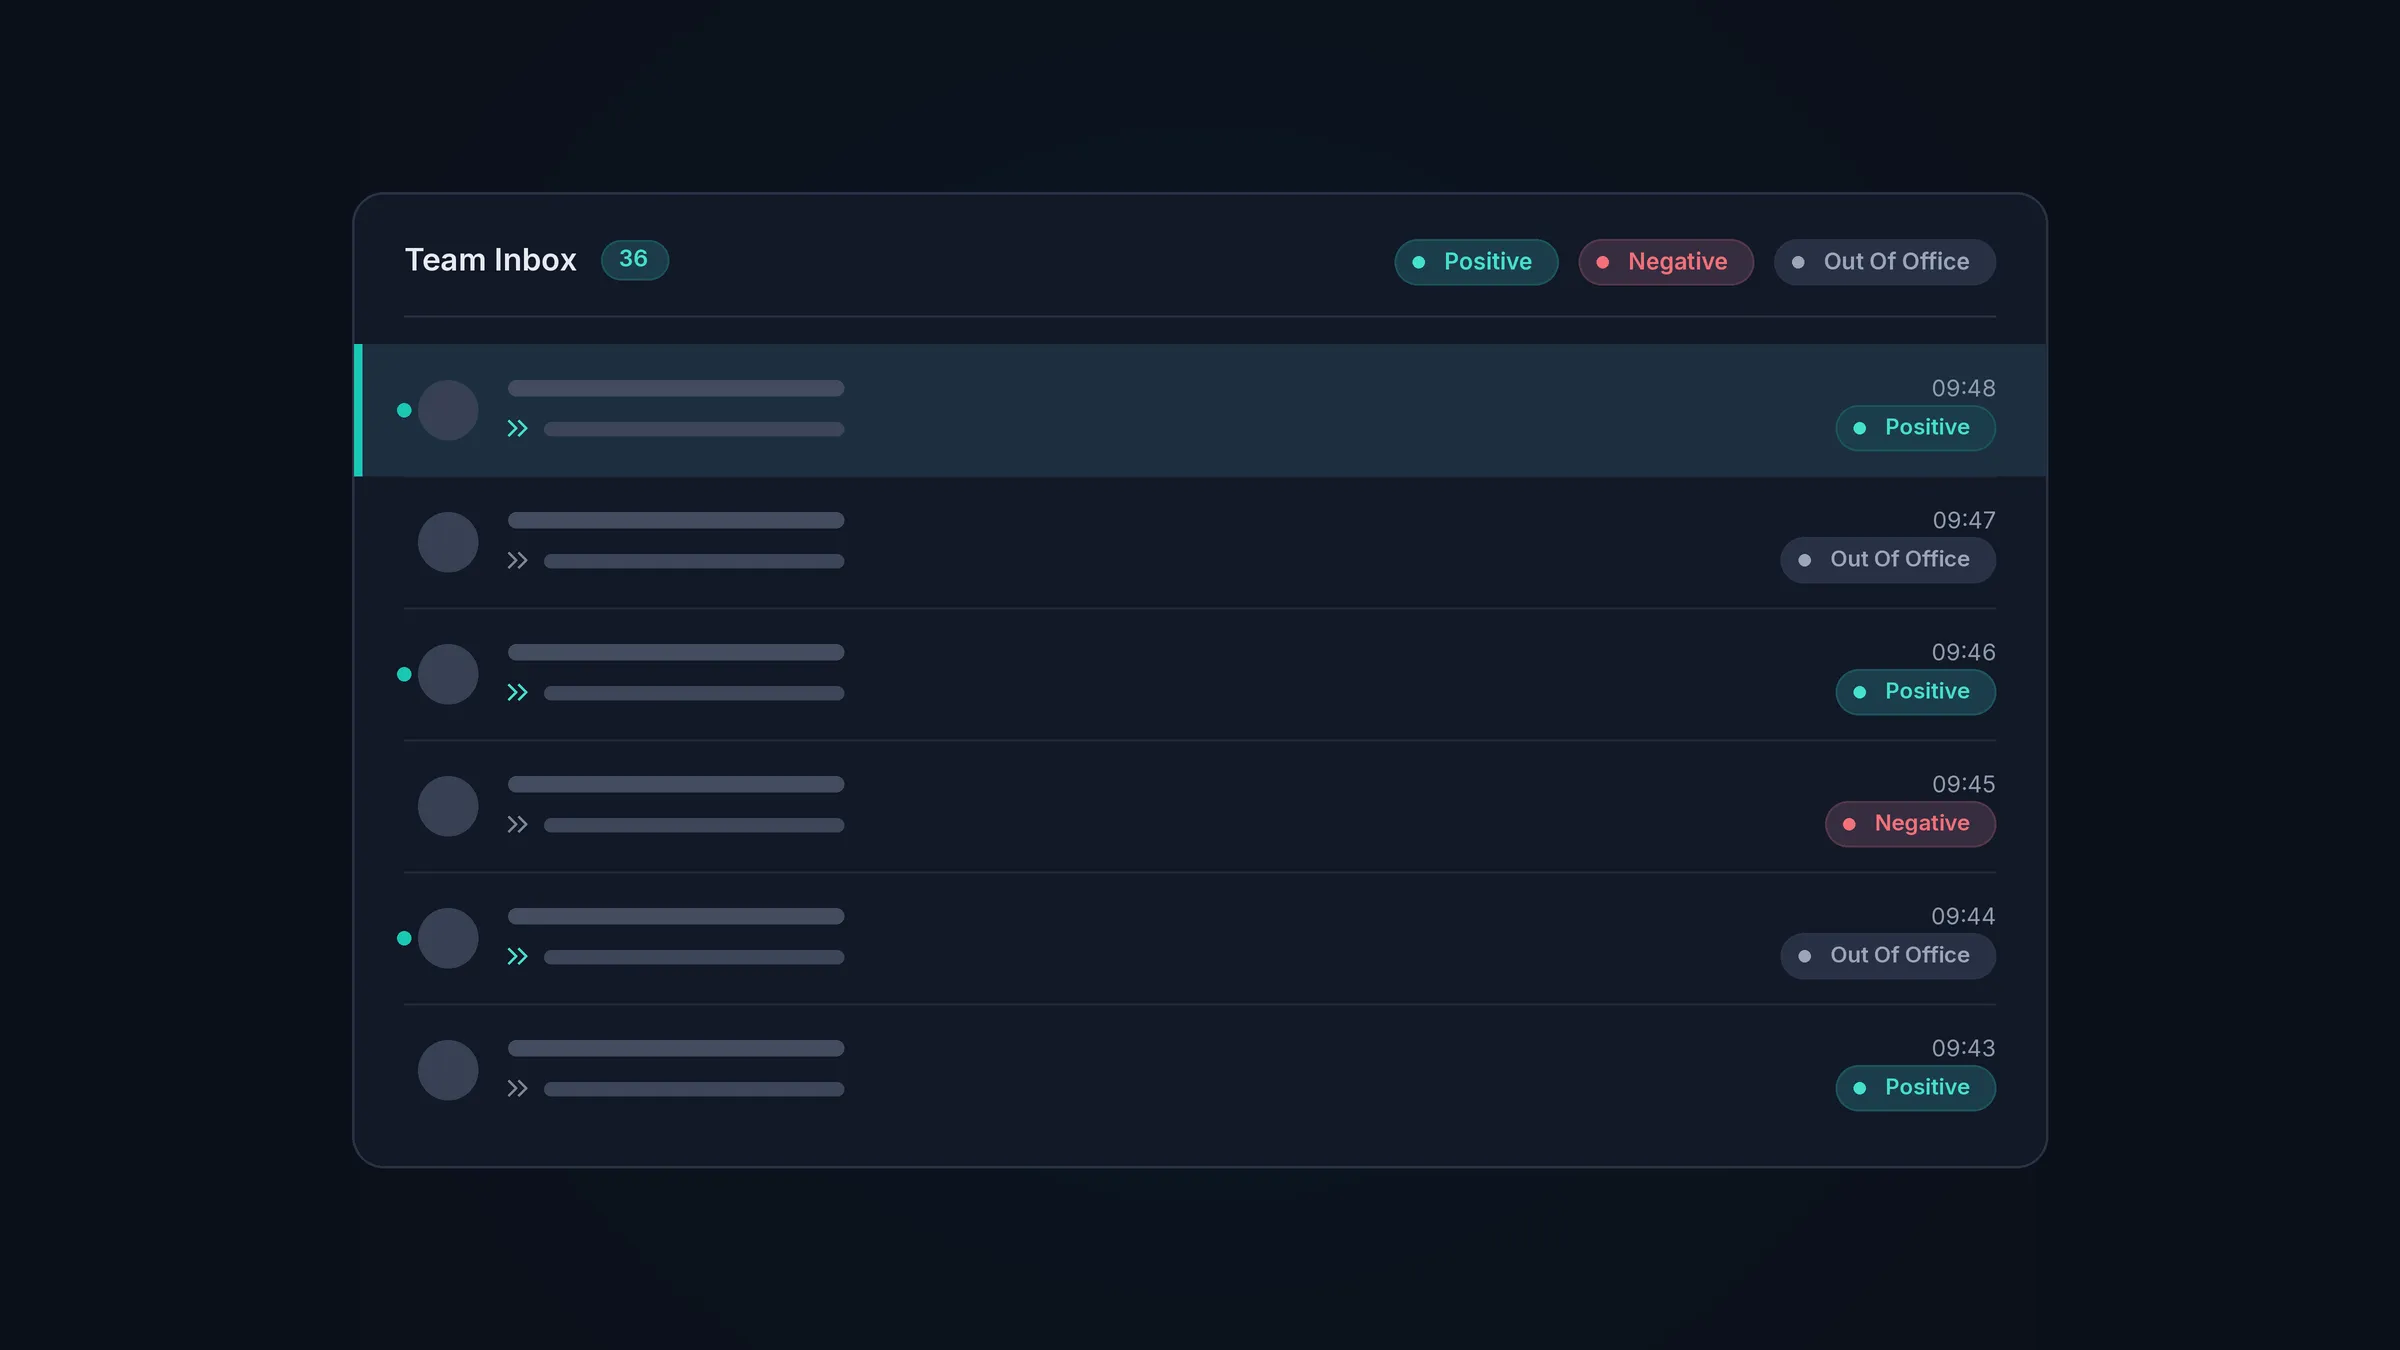
Task: Open subject line of 09:46 message
Action: (x=676, y=652)
